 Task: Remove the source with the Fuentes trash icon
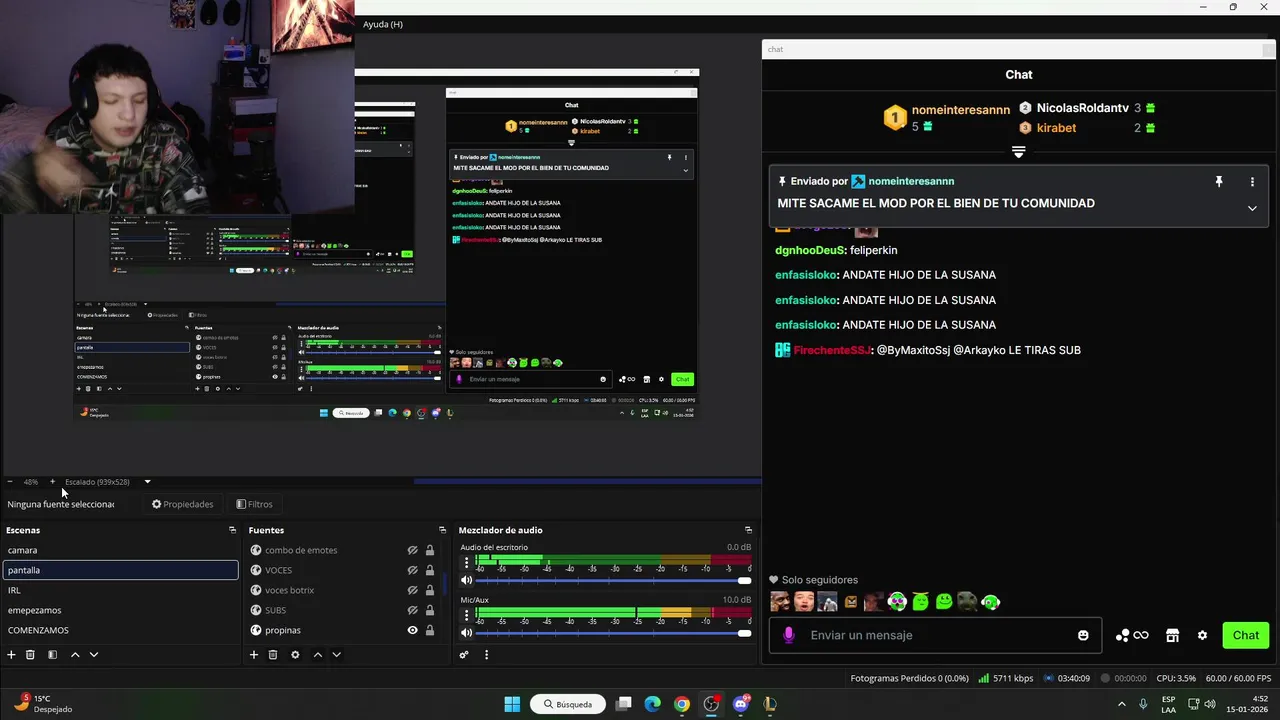(x=273, y=655)
